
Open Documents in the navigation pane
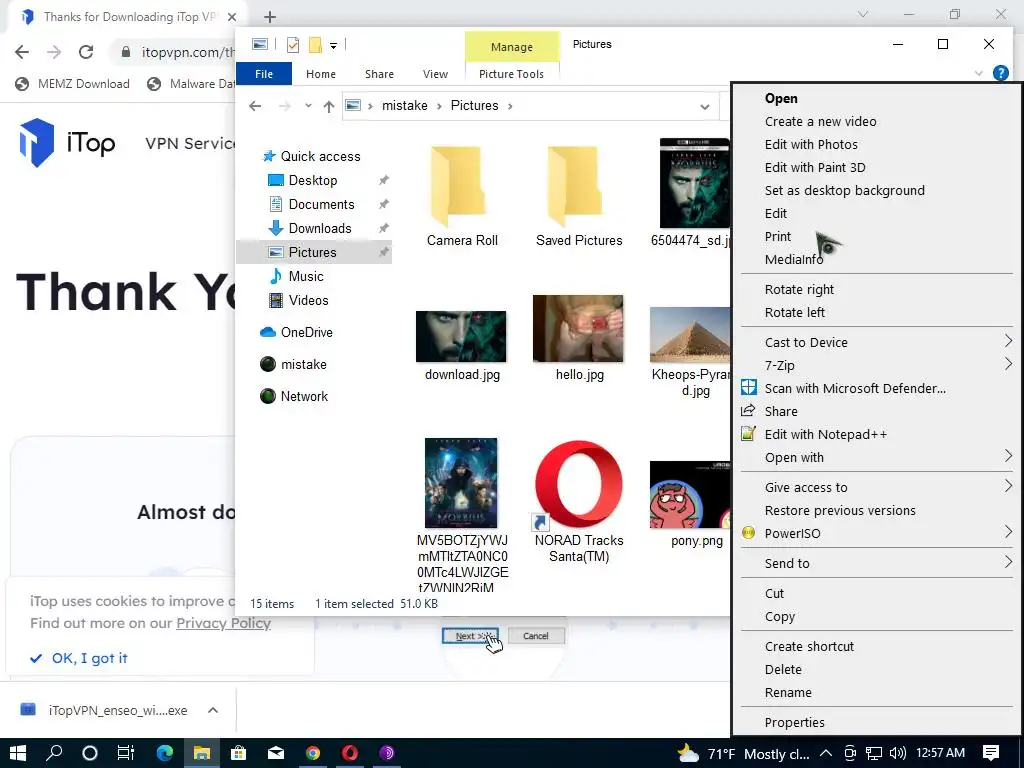[x=321, y=204]
